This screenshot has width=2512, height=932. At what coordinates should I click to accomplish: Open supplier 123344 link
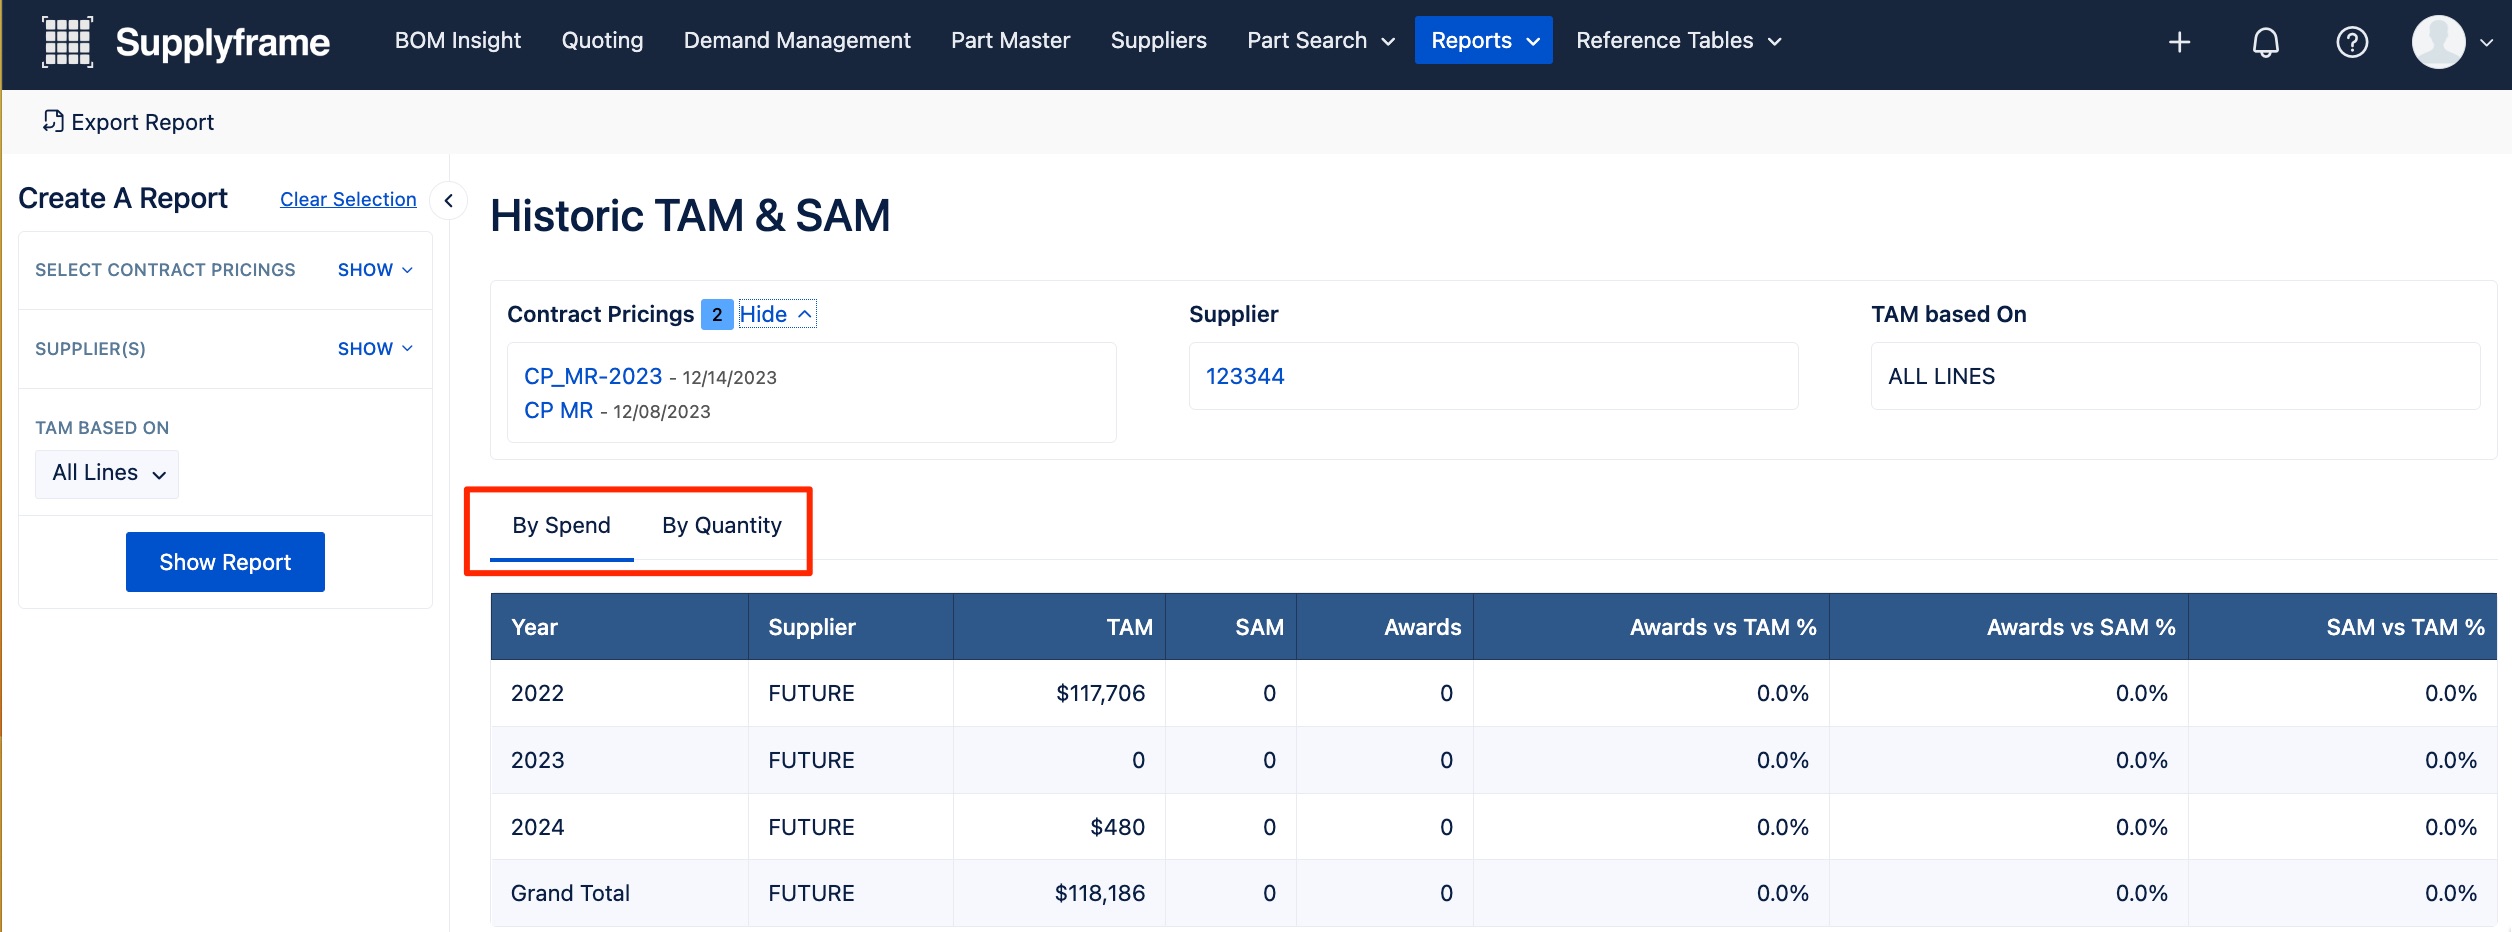(1244, 376)
